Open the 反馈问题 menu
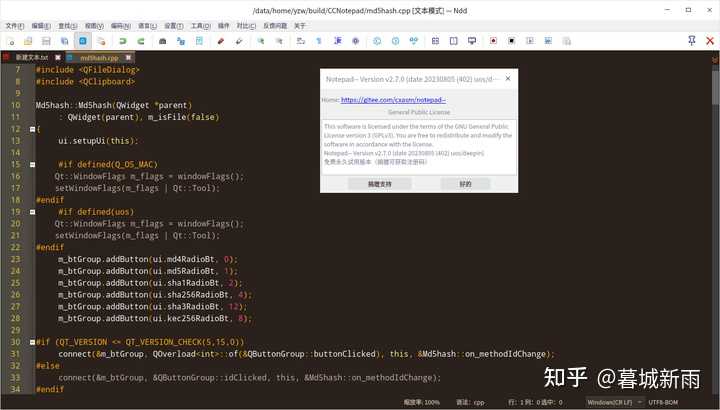The height and width of the screenshot is (410, 720). click(275, 26)
